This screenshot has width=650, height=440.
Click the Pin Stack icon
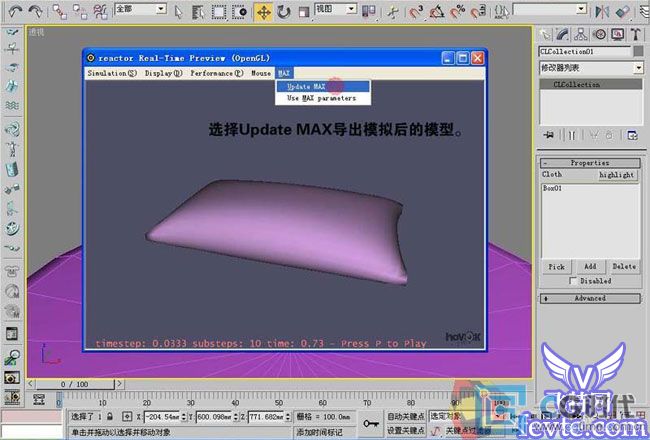point(549,135)
